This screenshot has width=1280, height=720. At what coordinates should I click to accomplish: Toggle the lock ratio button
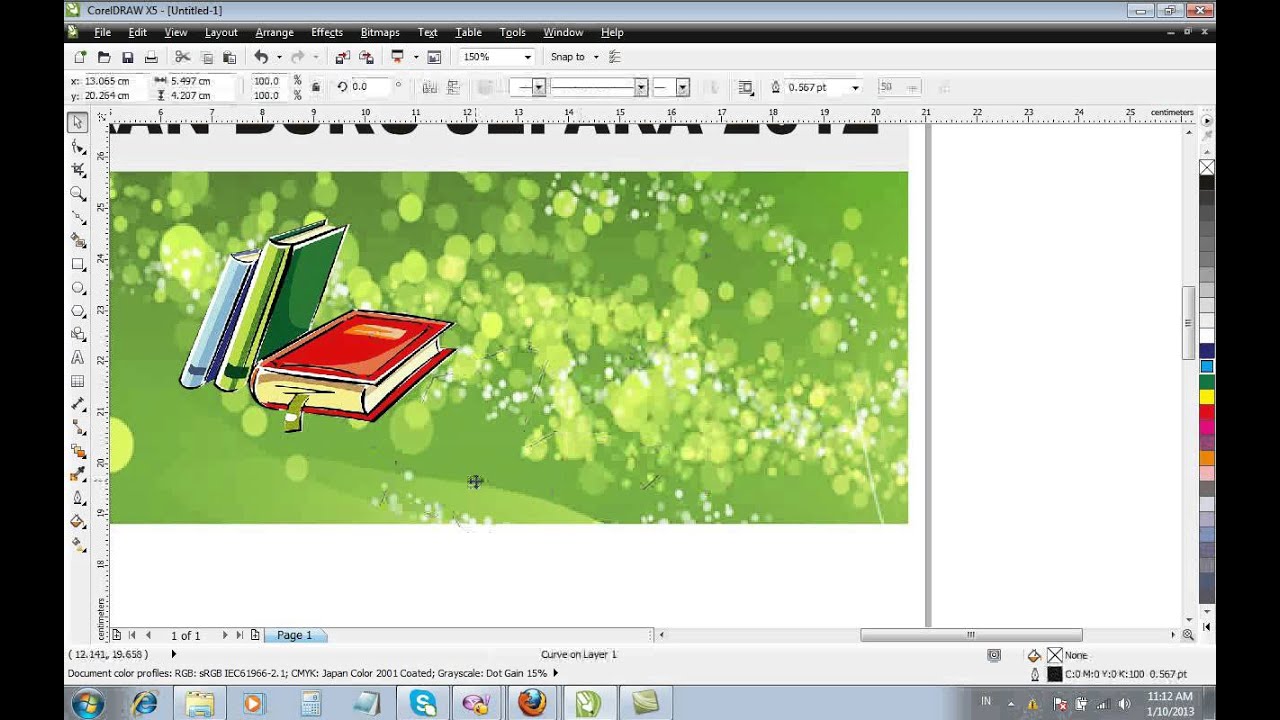(316, 87)
